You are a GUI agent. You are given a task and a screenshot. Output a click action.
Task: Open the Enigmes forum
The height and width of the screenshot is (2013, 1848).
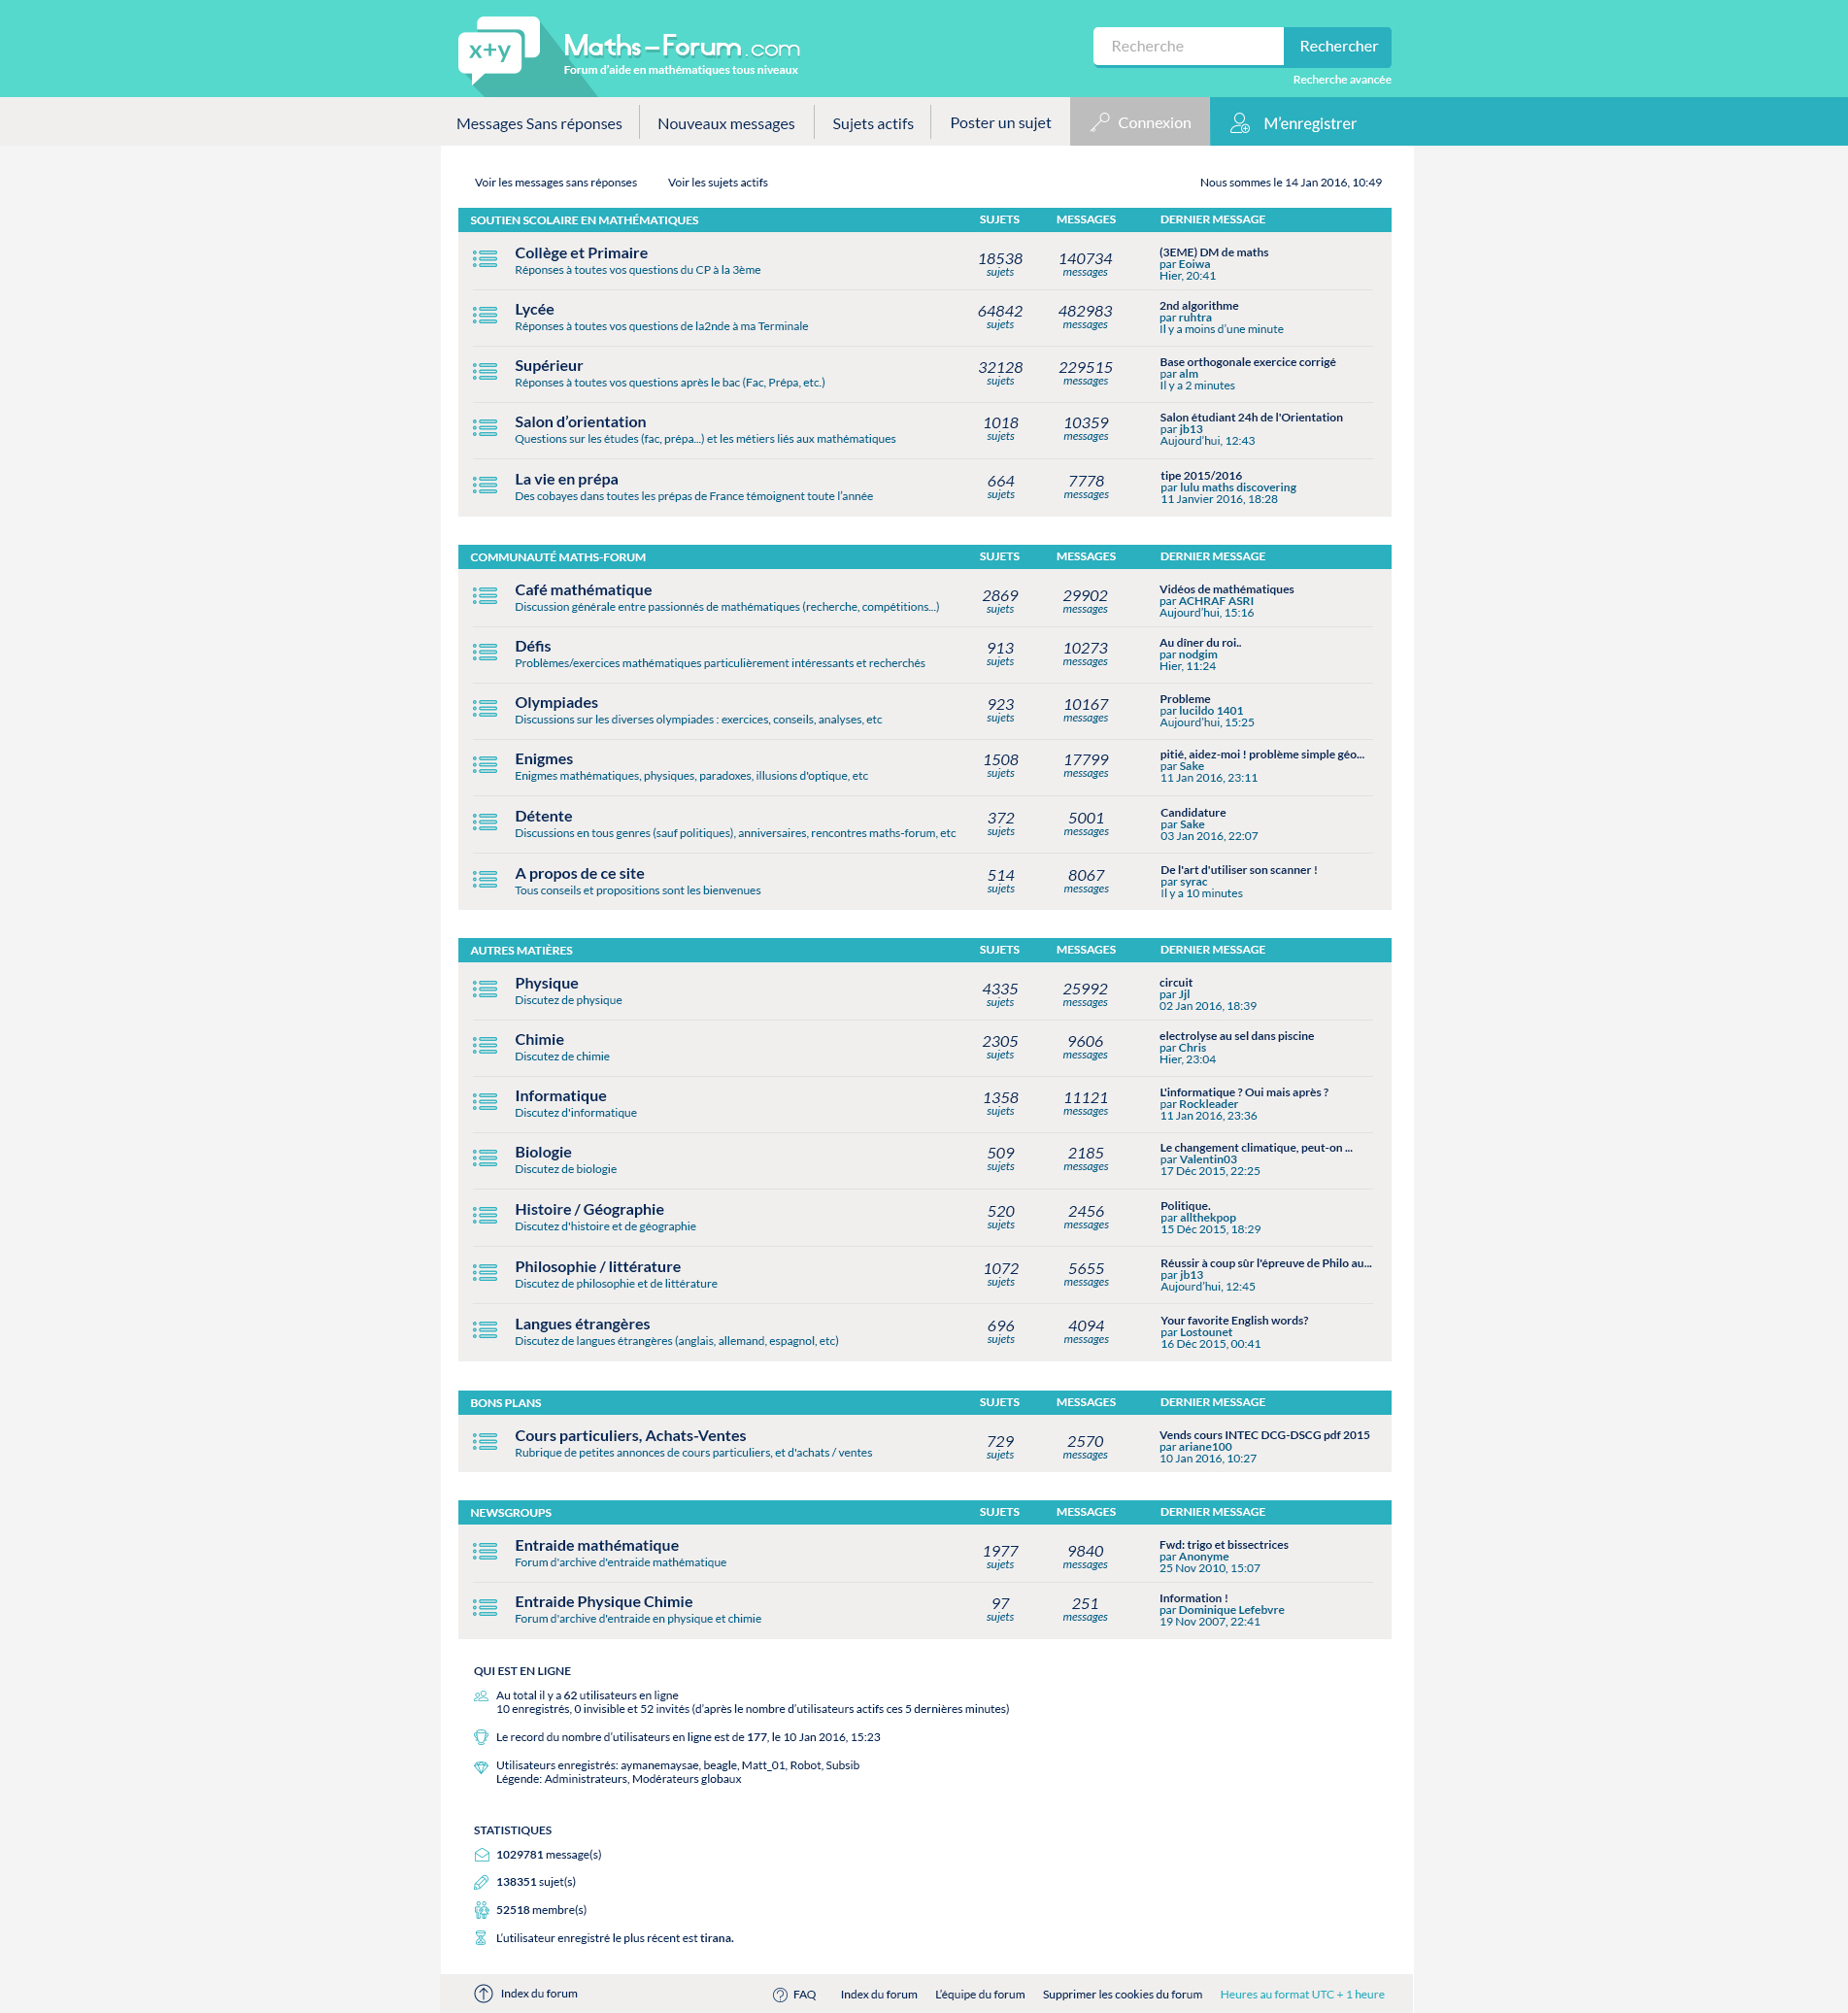[x=543, y=759]
